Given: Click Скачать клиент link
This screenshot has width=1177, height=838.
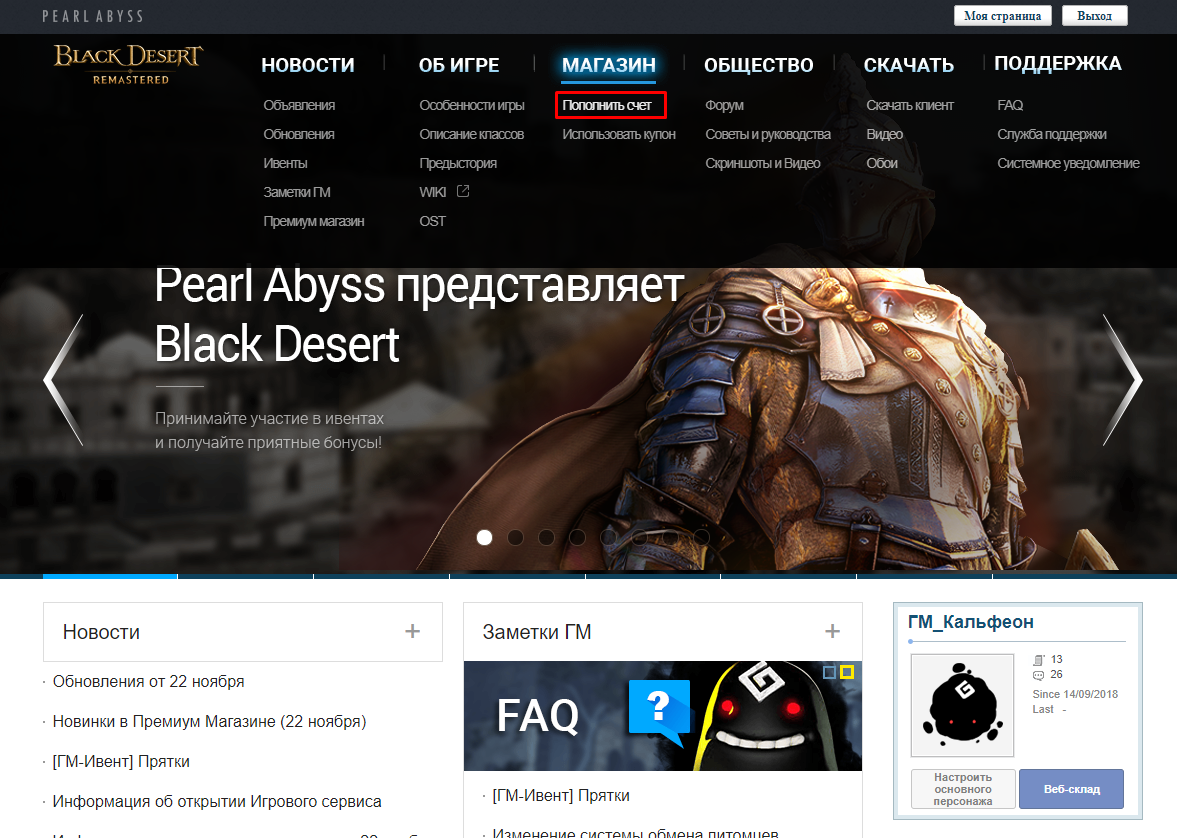Looking at the screenshot, I should pyautogui.click(x=910, y=105).
